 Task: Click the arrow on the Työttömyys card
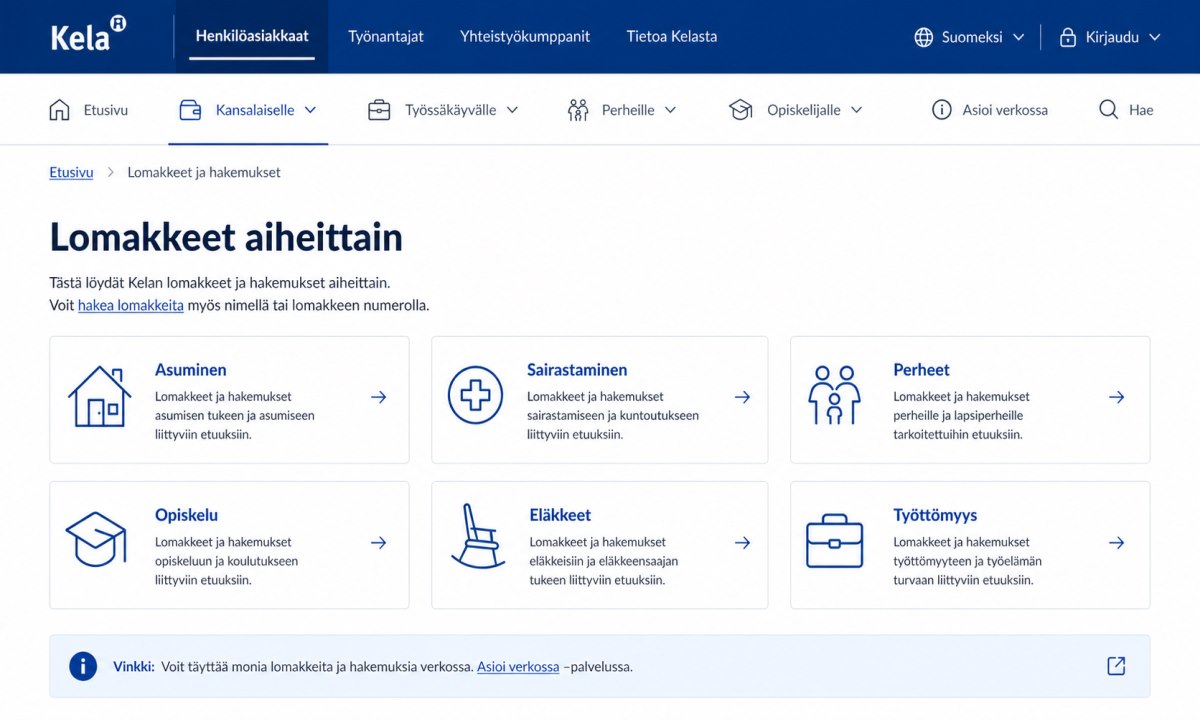pos(1116,543)
